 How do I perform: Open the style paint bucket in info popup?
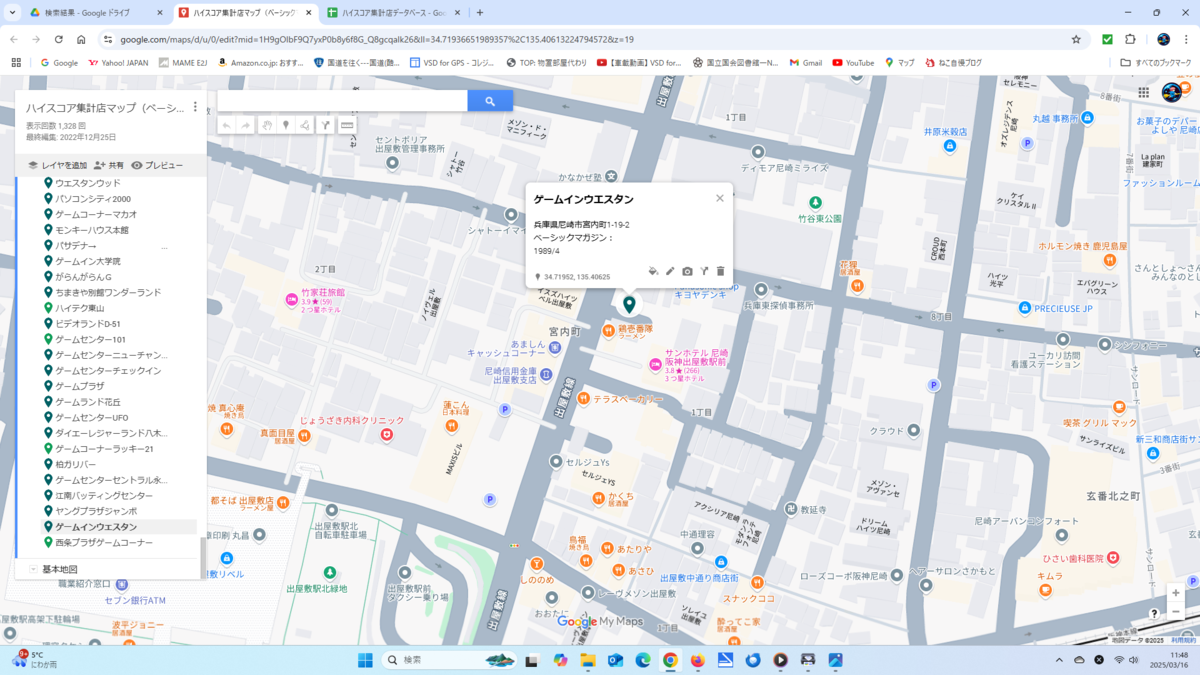click(x=653, y=271)
